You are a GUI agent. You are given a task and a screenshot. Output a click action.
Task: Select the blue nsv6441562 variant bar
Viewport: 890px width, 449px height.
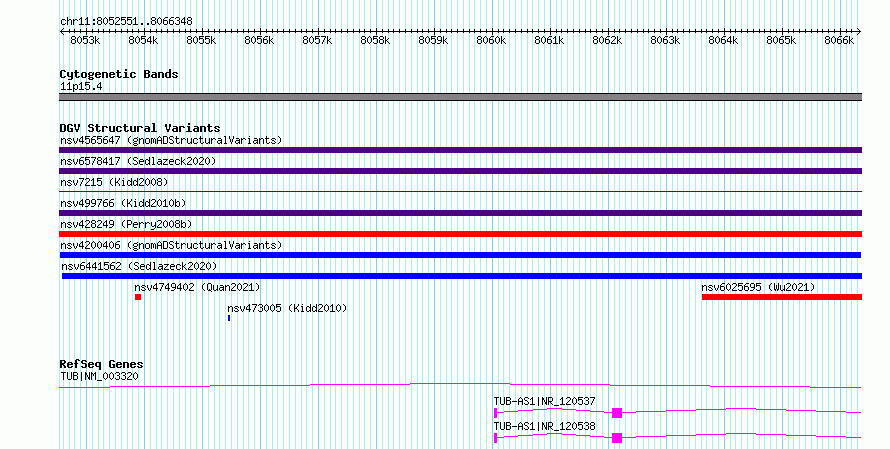click(461, 276)
